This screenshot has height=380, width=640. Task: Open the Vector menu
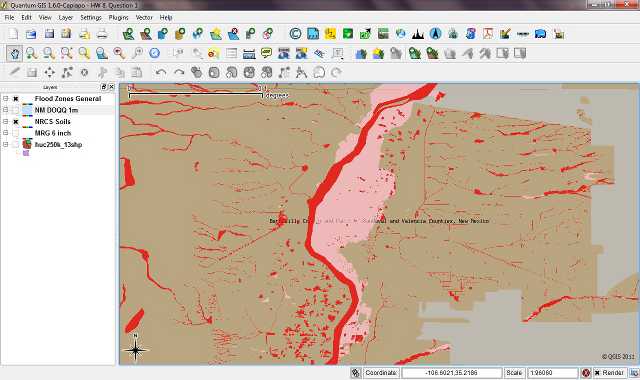[144, 18]
